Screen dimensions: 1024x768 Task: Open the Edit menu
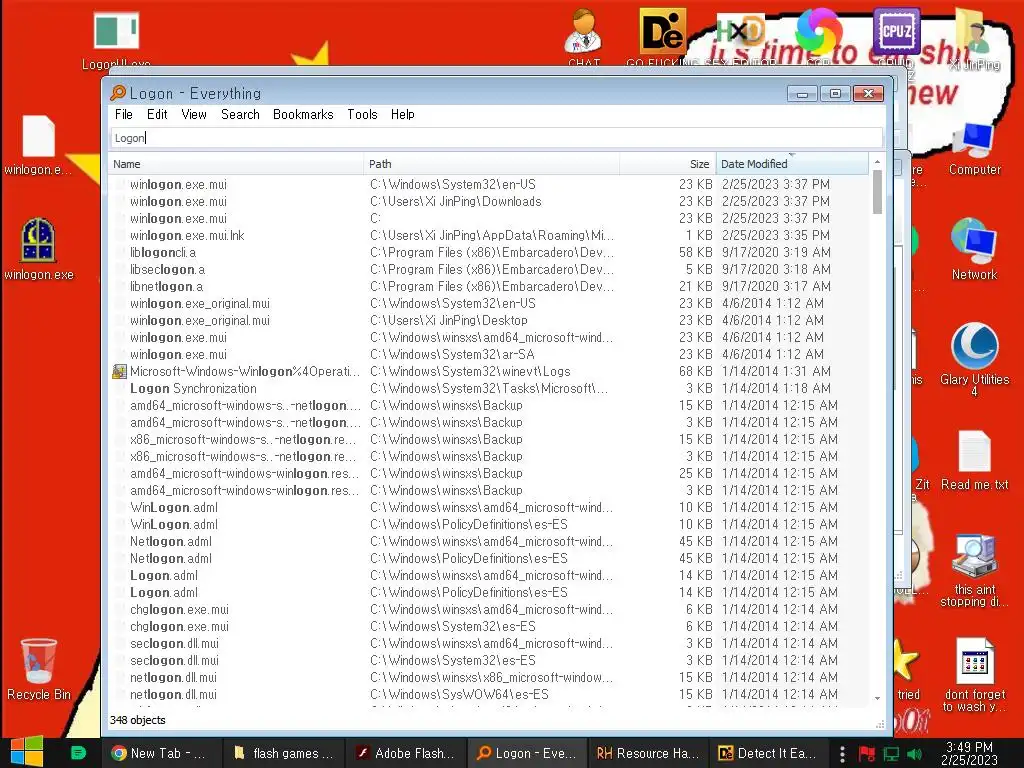click(157, 114)
